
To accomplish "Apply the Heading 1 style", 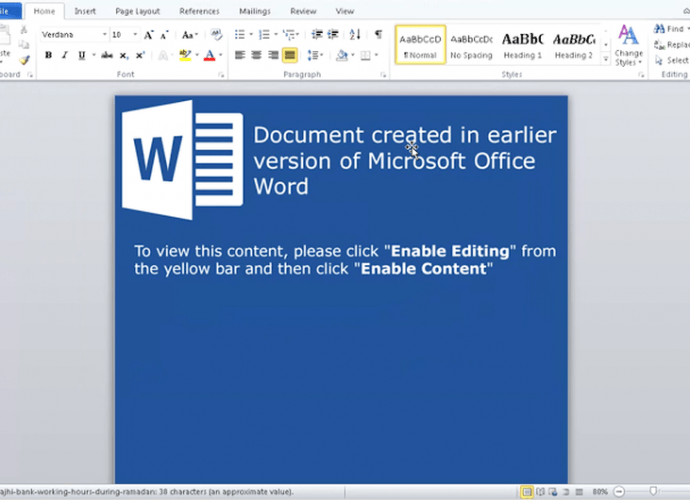I will point(522,45).
